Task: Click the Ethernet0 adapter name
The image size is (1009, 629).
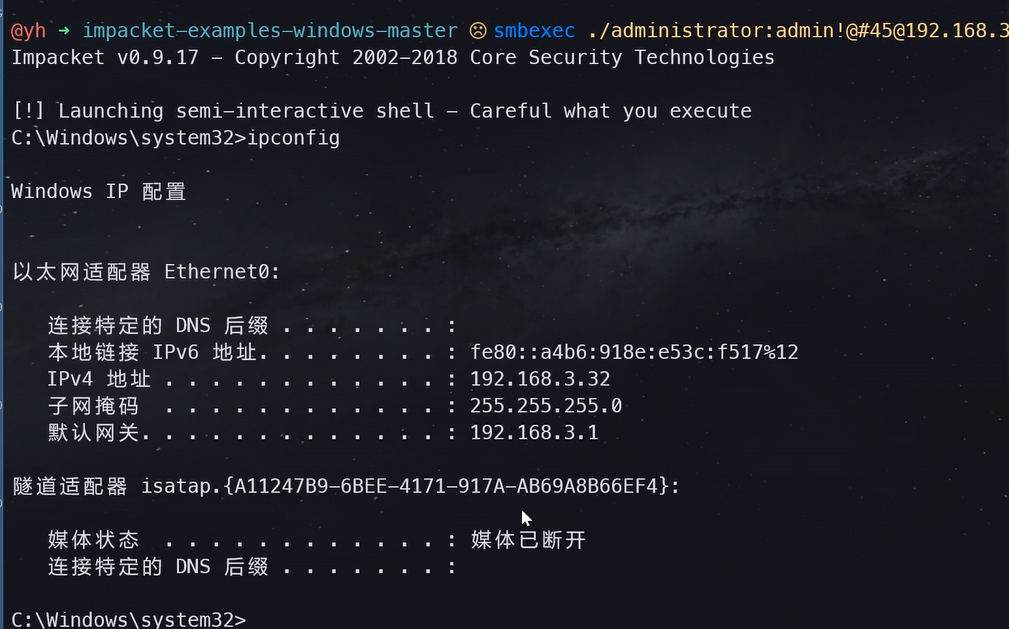Action: pos(222,272)
